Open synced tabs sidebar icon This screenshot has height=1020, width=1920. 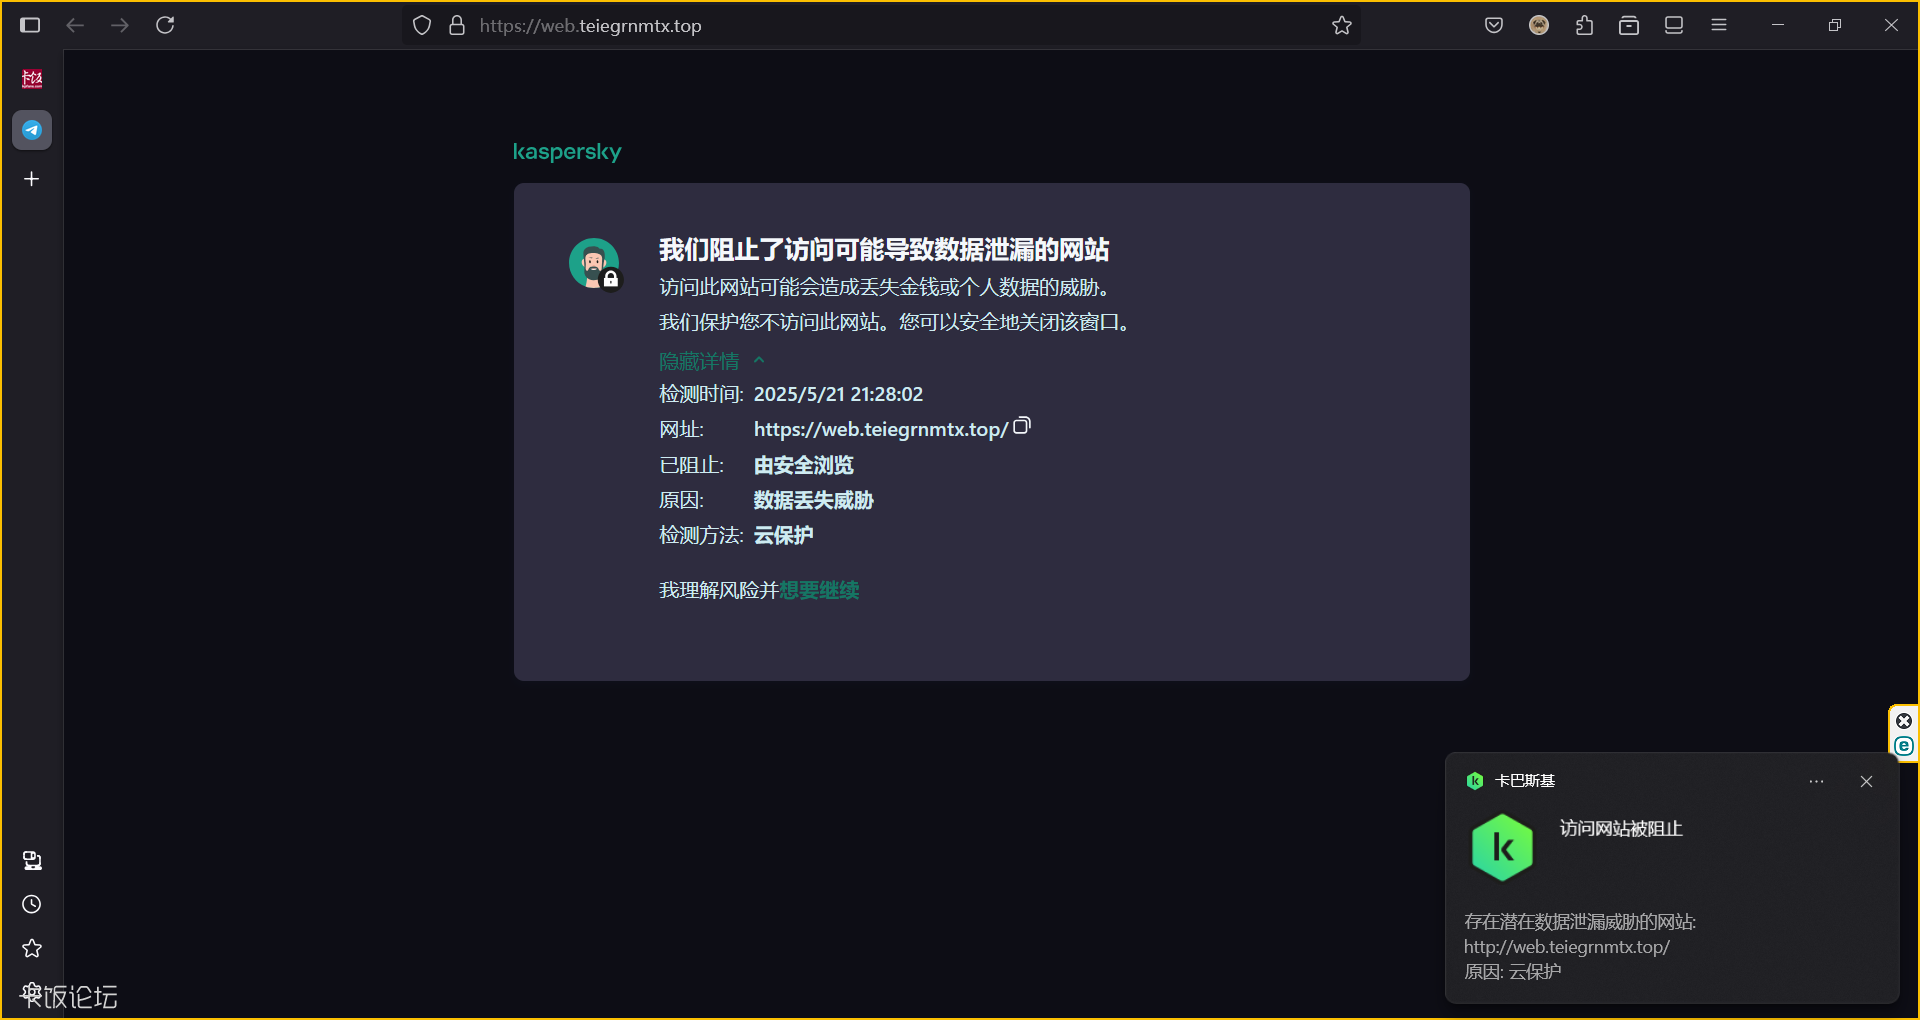(x=32, y=860)
